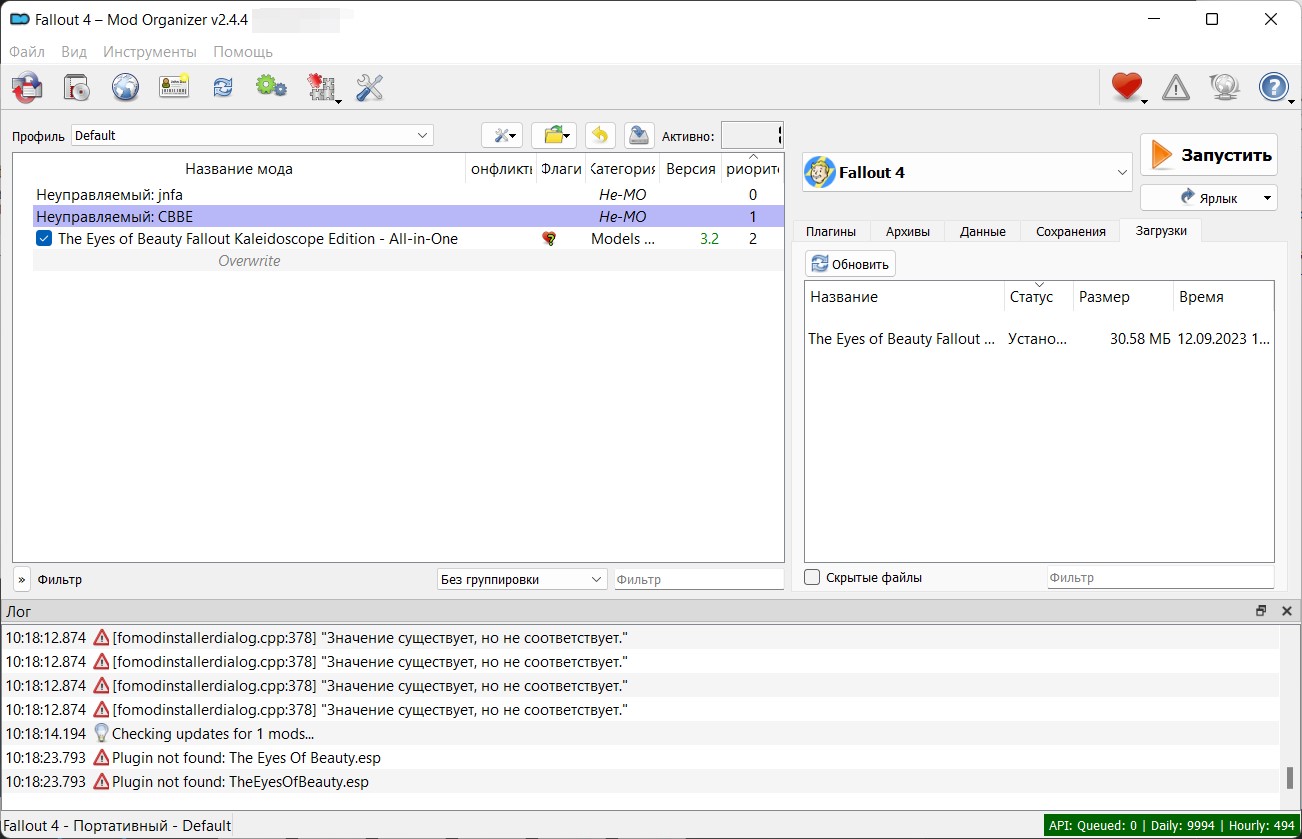Sort downloads by Название column header
This screenshot has height=839, width=1302.
904,297
